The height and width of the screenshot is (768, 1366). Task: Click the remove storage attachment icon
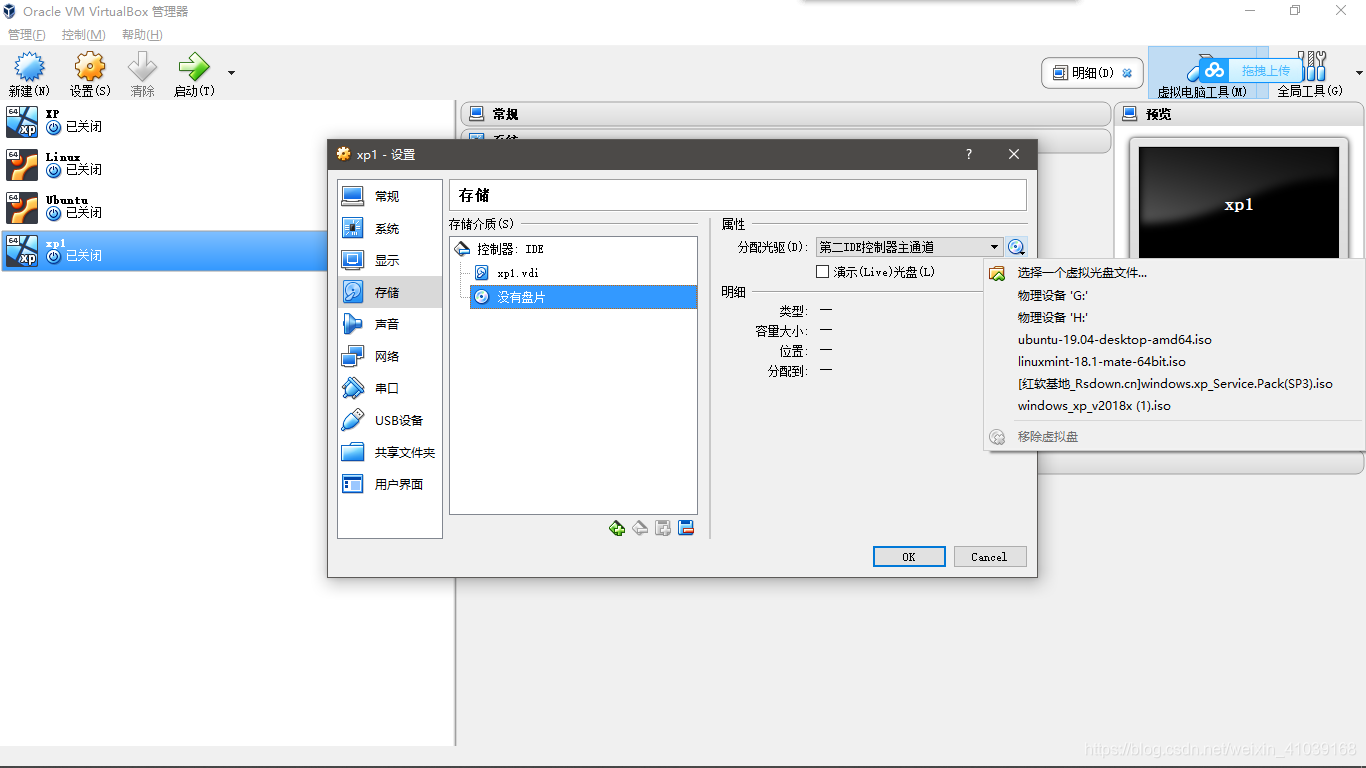[x=686, y=528]
